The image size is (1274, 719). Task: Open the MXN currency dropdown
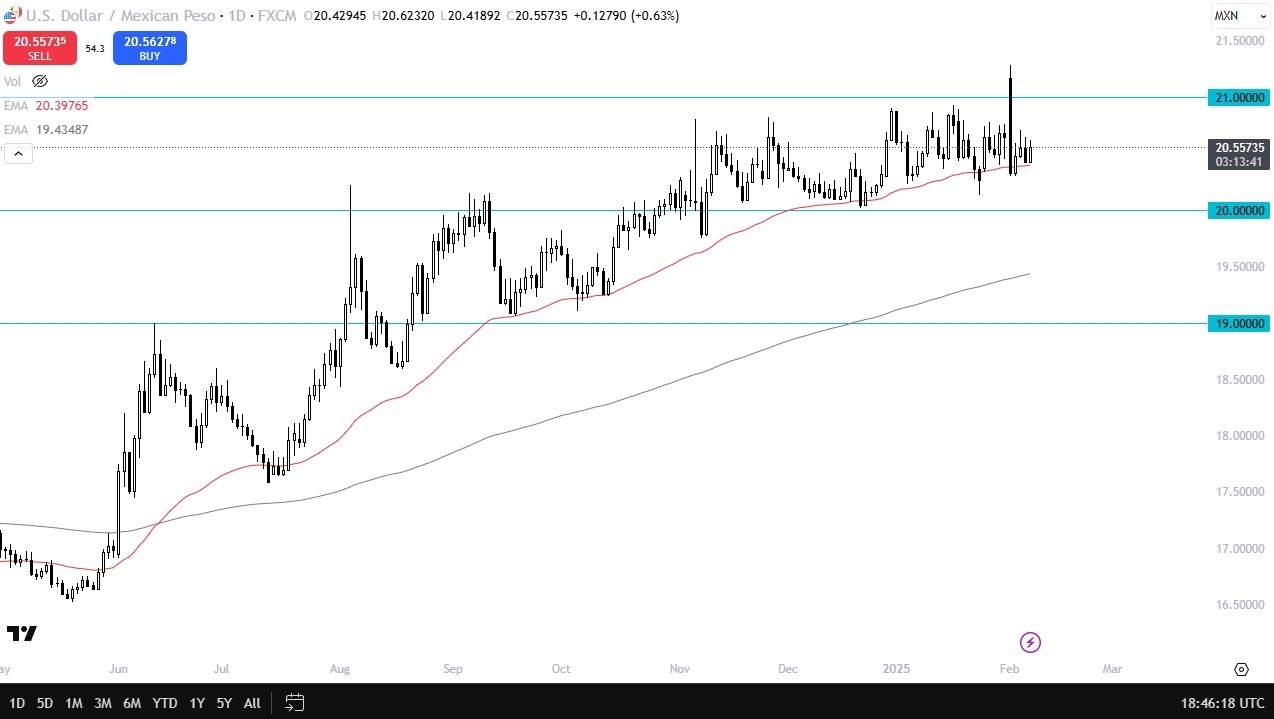click(x=1238, y=15)
